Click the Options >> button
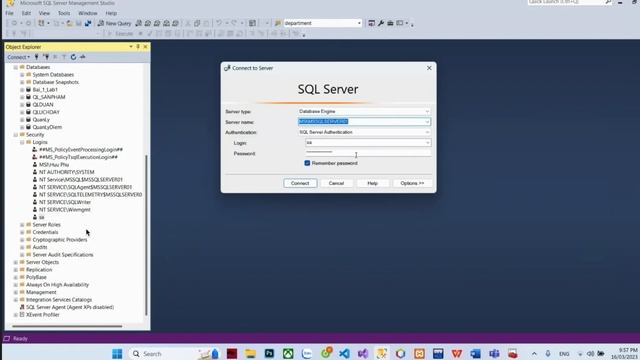Image resolution: width=640 pixels, height=360 pixels. (x=412, y=183)
